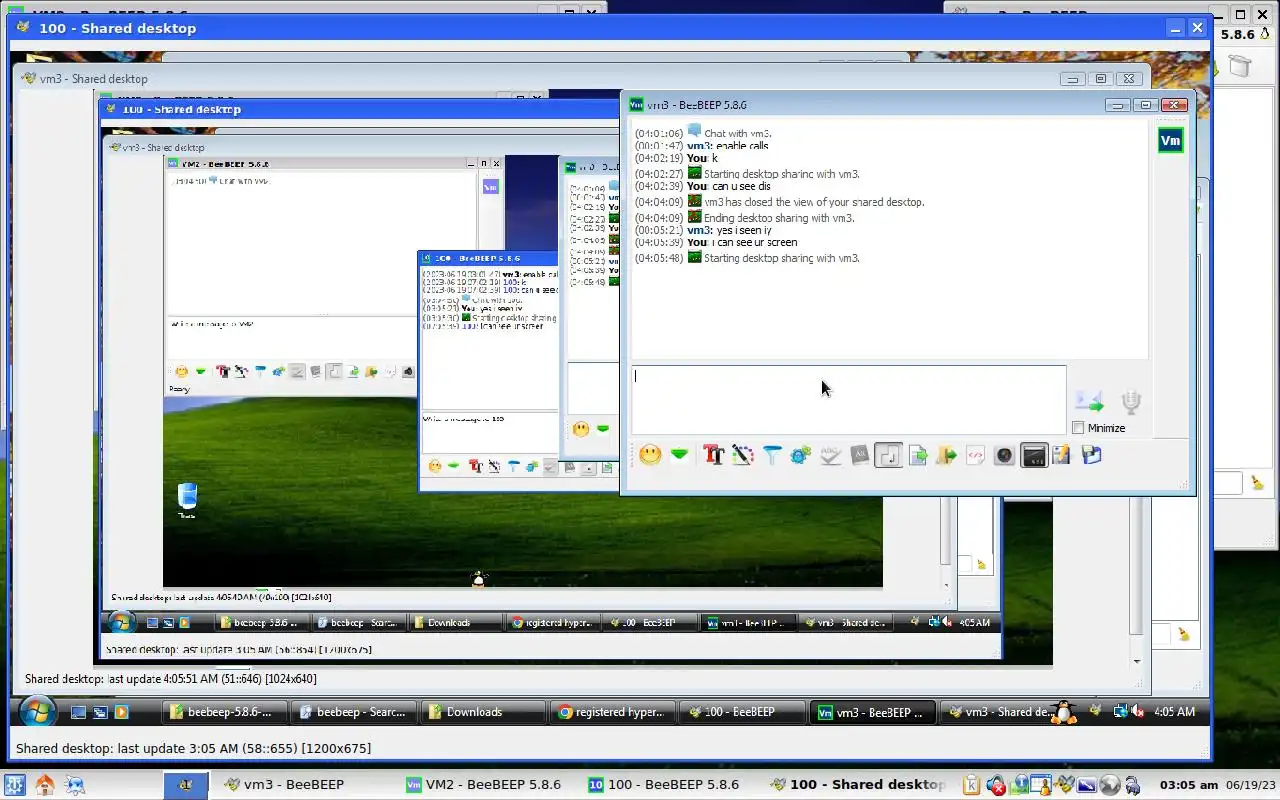The height and width of the screenshot is (800, 1280).
Task: Click the muted speaker icon beside 4:05 AM
Action: (1138, 712)
